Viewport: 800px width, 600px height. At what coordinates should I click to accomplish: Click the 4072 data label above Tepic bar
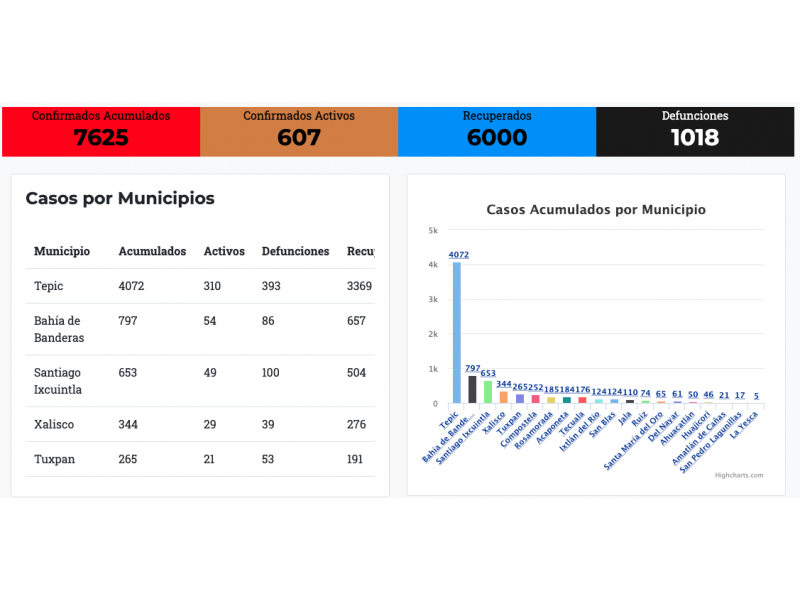459,255
